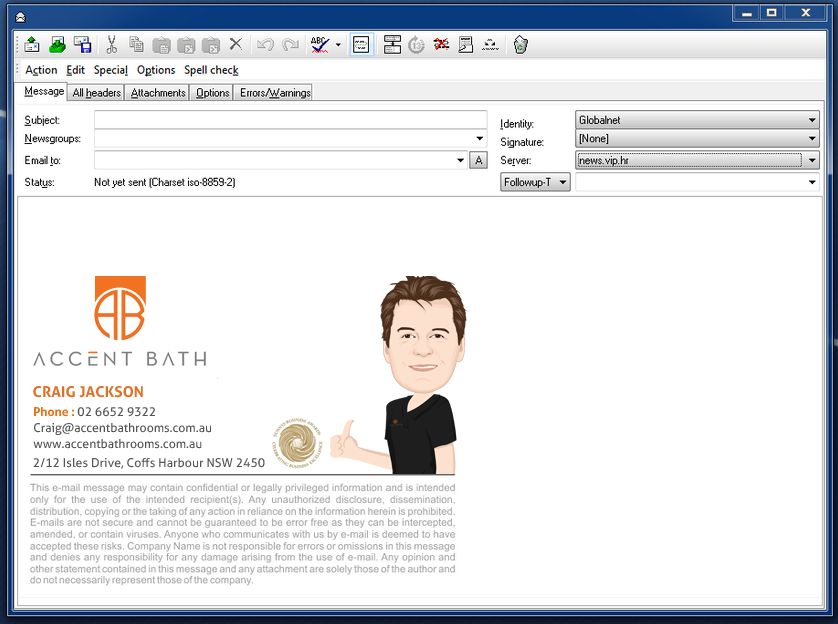This screenshot has height=624, width=838.
Task: Click the Followup-T button
Action: [535, 182]
